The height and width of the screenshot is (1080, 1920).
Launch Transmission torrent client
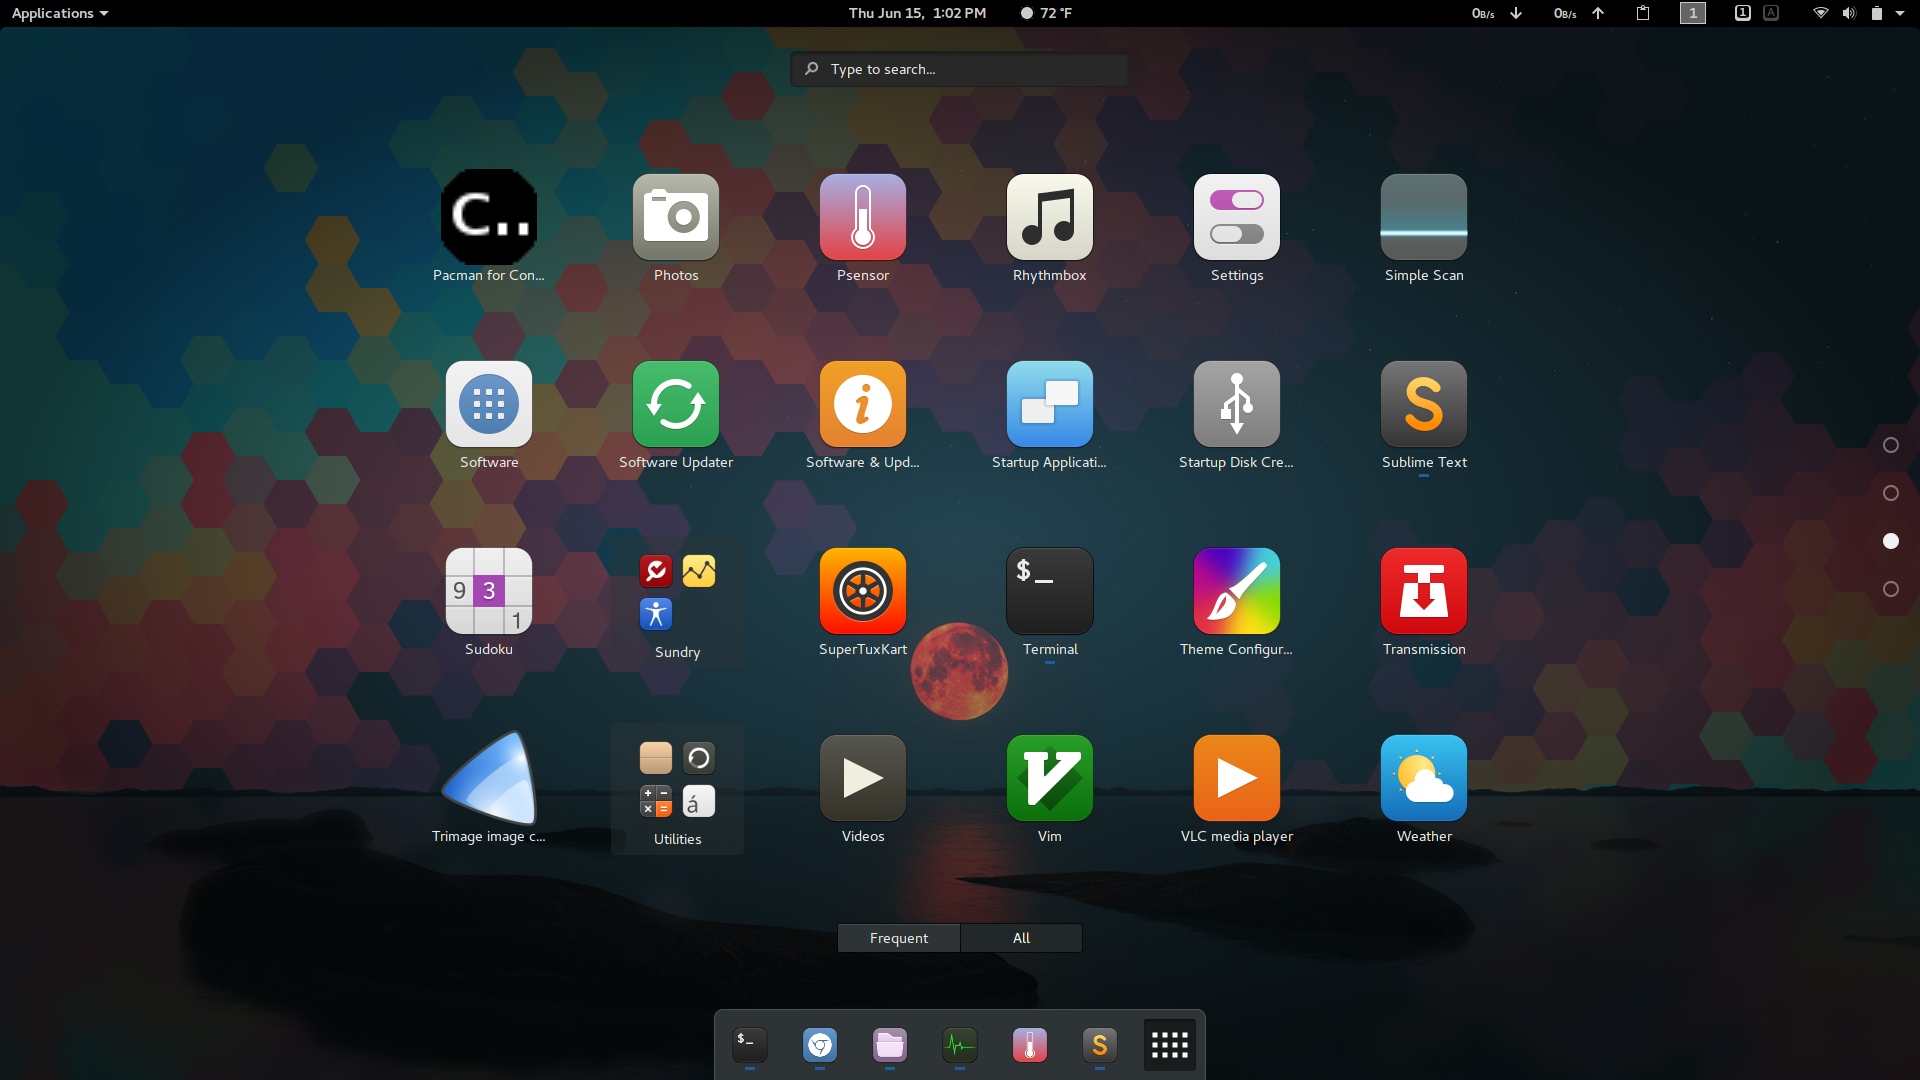coord(1424,591)
